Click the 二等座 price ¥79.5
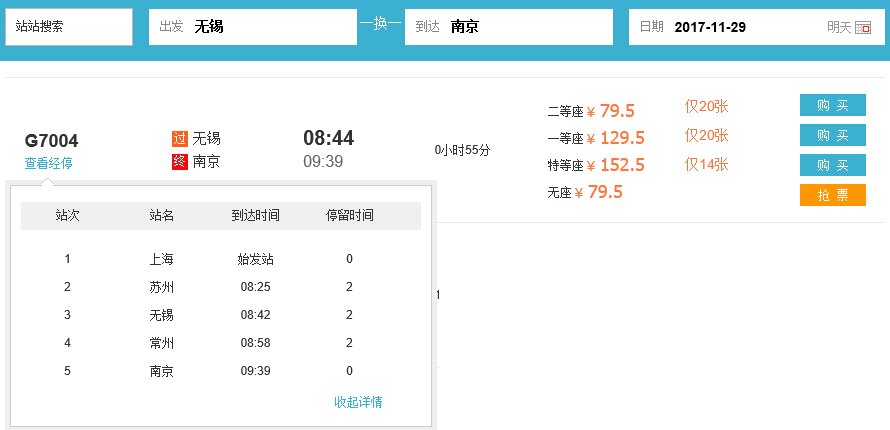 click(610, 111)
